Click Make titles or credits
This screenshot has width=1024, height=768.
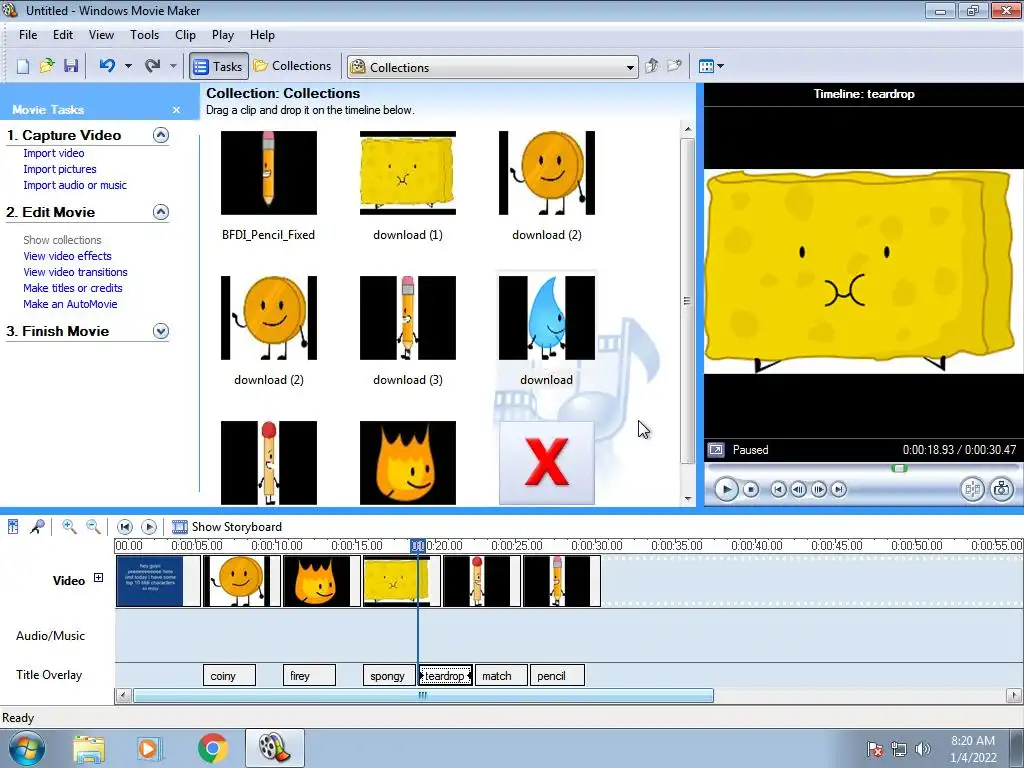pos(72,288)
